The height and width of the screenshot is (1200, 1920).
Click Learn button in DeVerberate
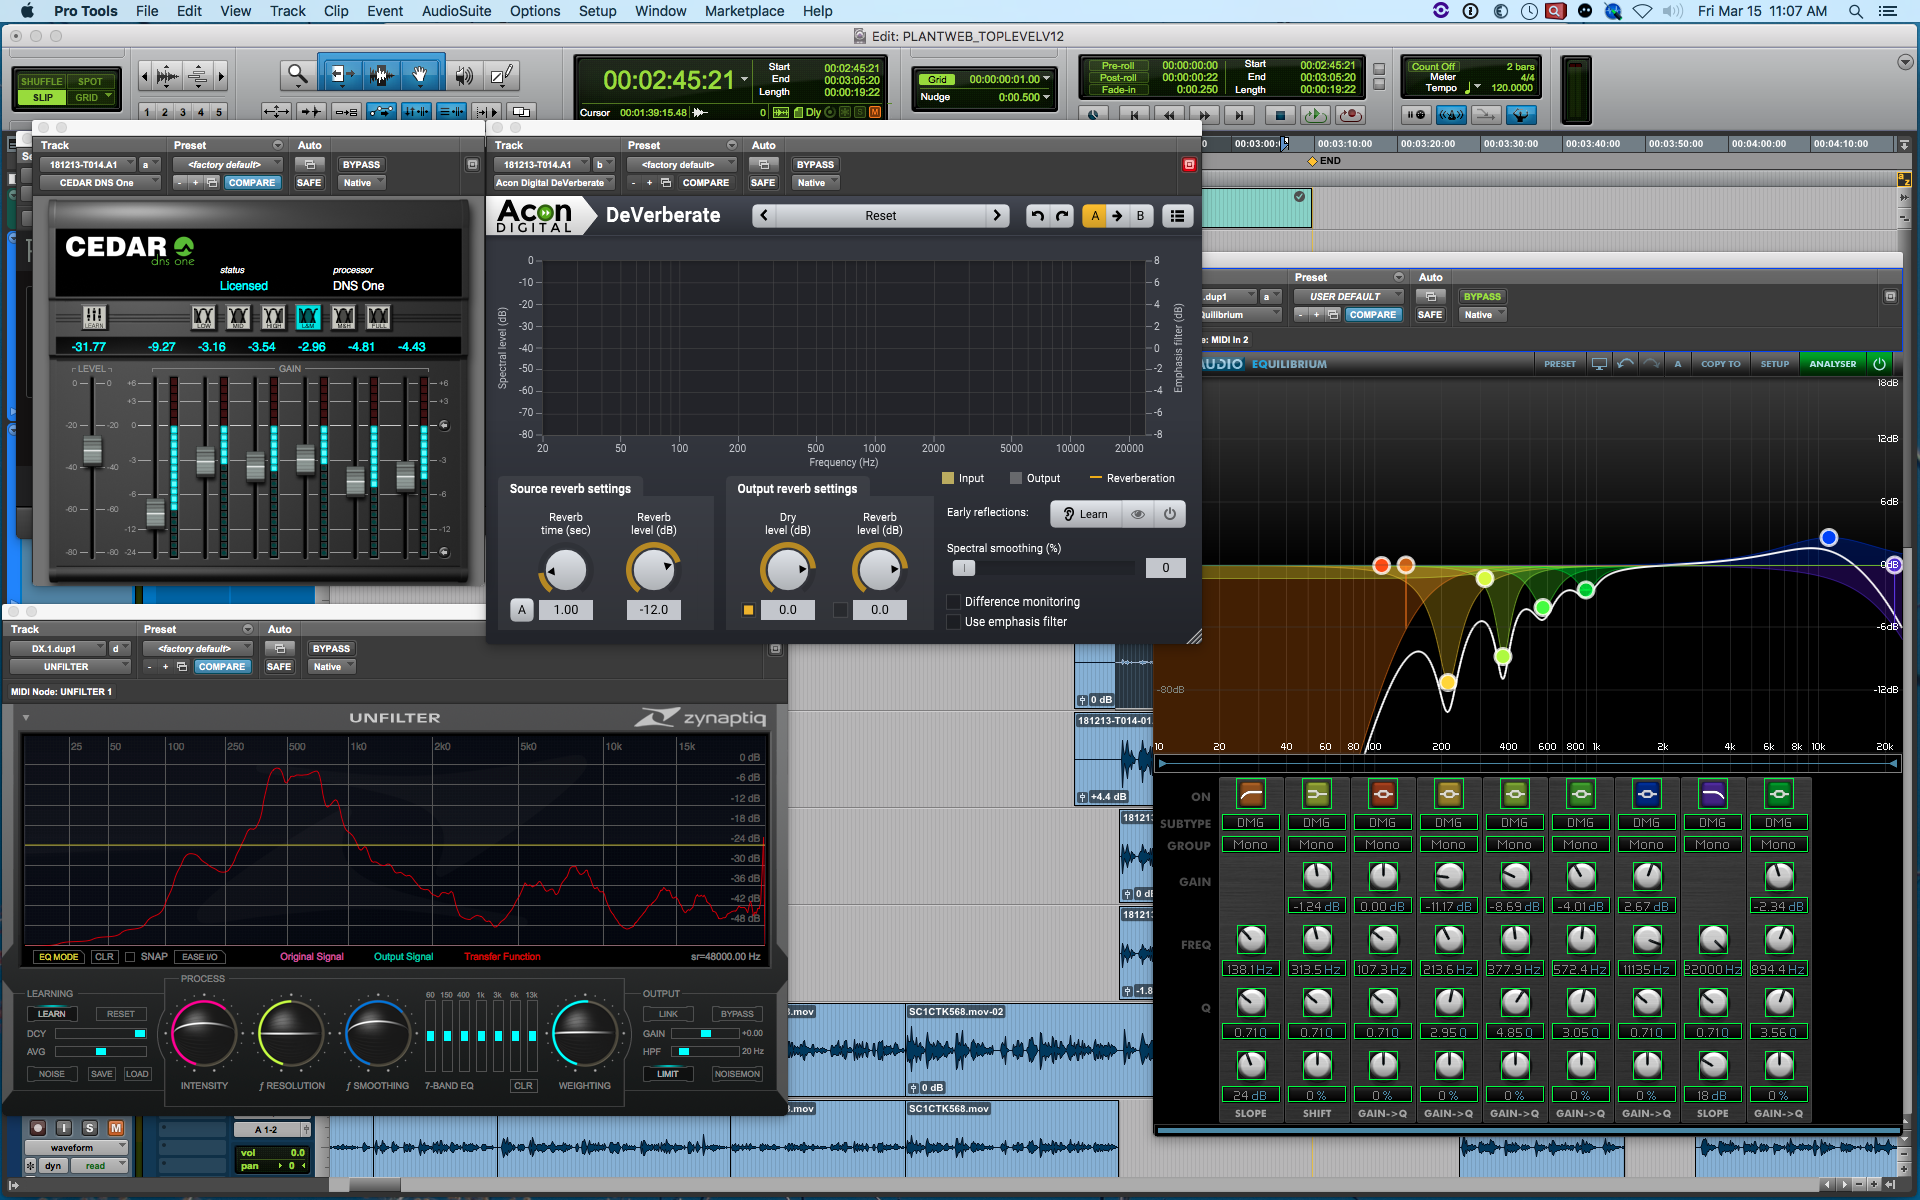pos(1086,514)
